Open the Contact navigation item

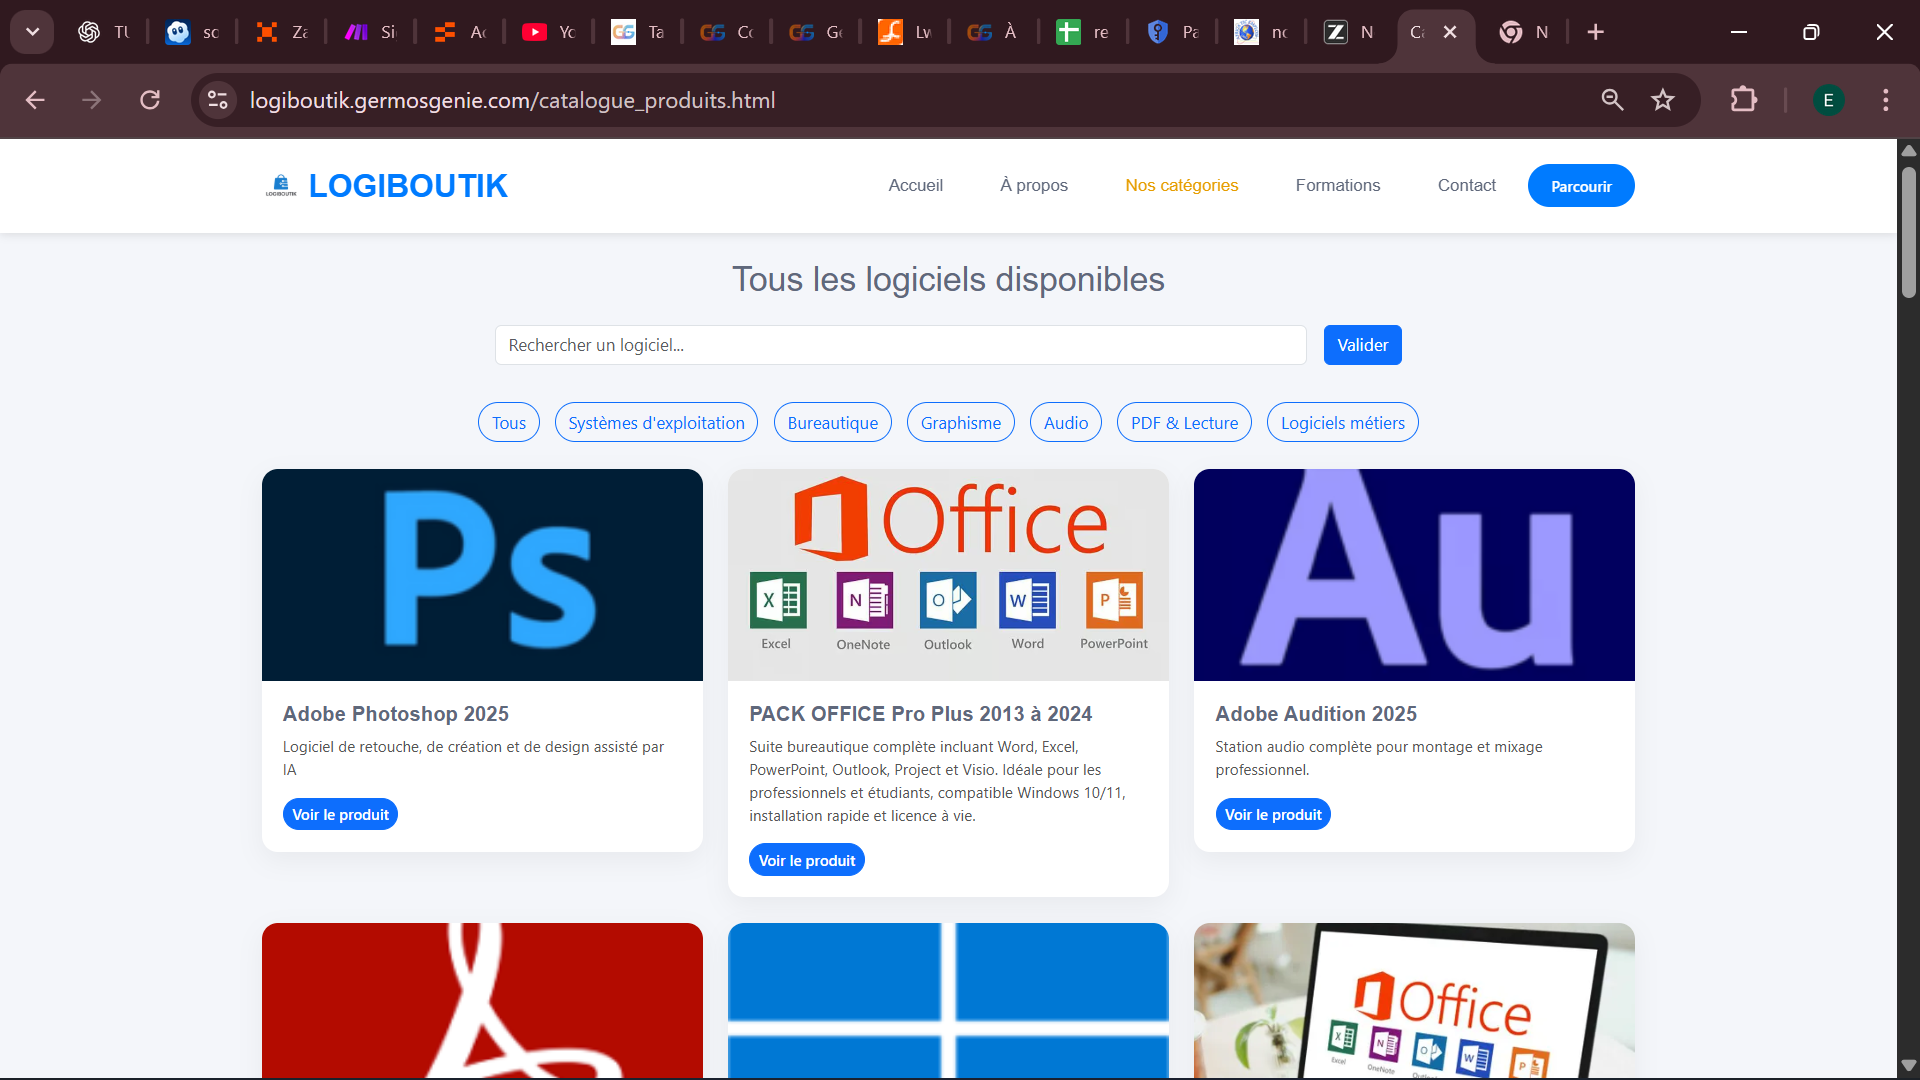(x=1466, y=185)
